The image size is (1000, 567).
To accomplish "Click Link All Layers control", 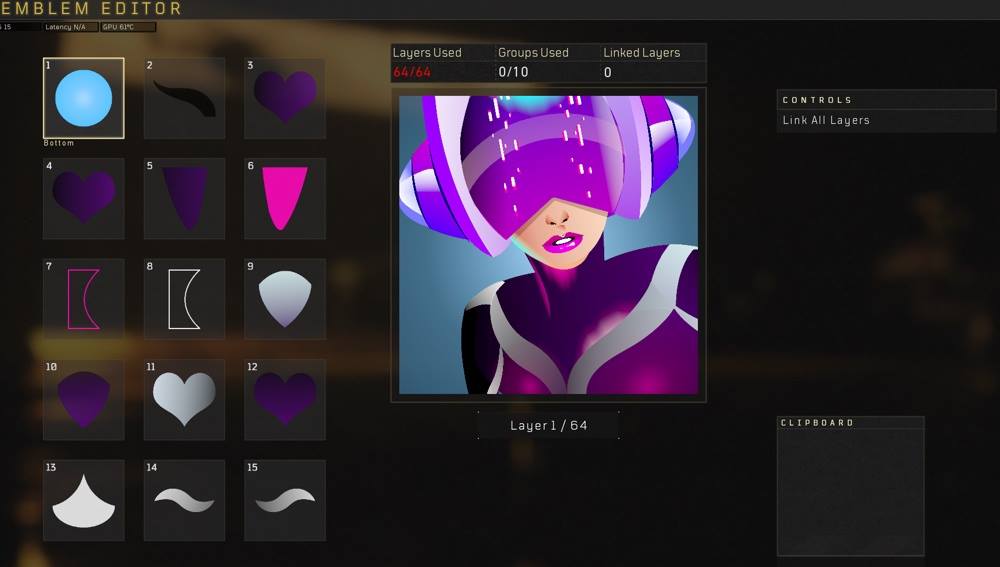I will pos(886,121).
